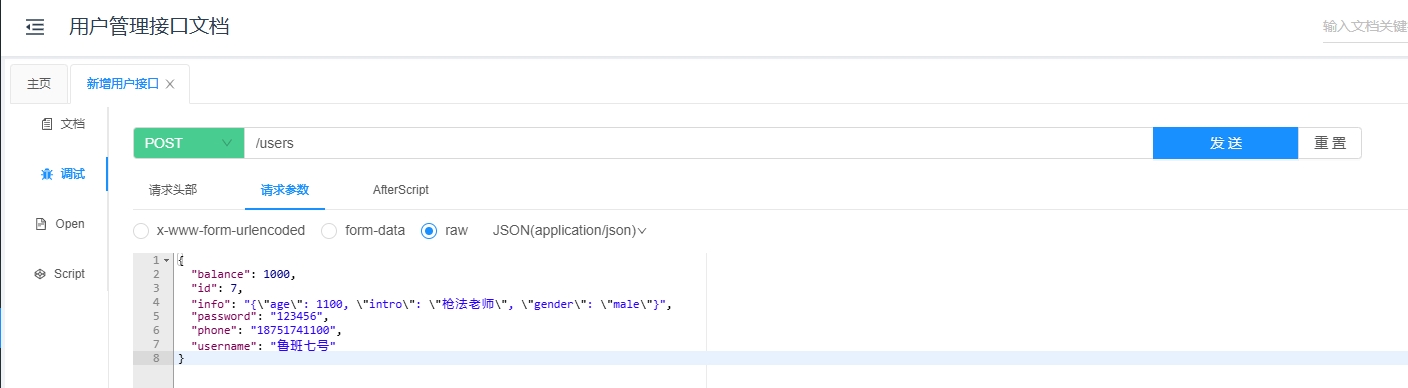This screenshot has height=388, width=1408.
Task: Open the AfterScript tab
Action: (401, 189)
